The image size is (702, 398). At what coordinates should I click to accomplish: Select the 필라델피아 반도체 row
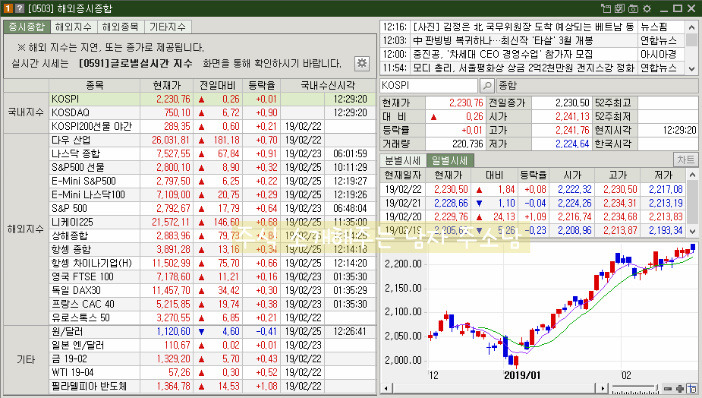click(x=212, y=386)
